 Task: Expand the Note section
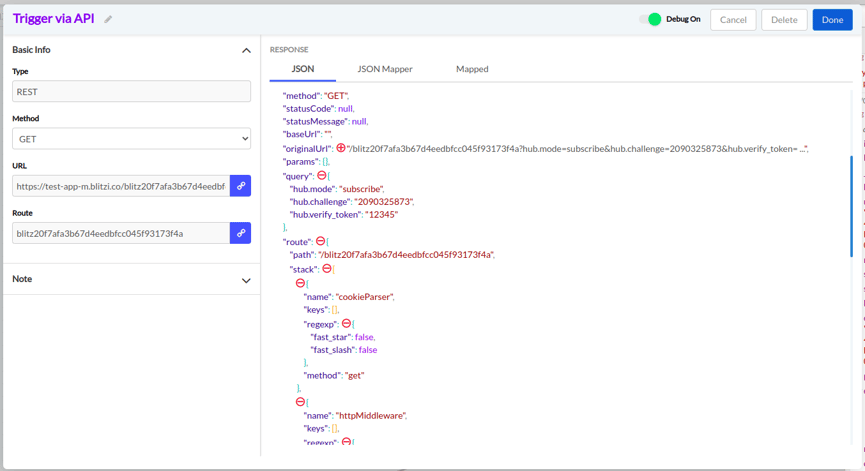[246, 280]
